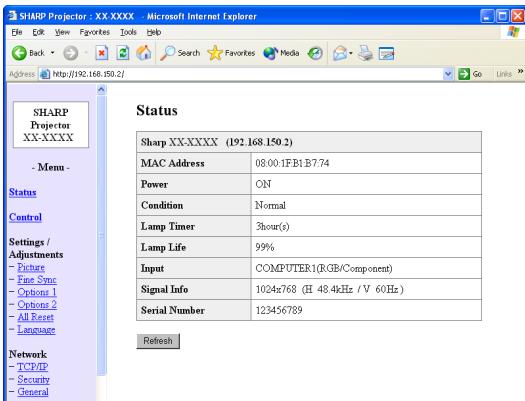Click the Input value COMPUTER1(RGB/Component)
The image size is (525, 401).
tap(324, 268)
